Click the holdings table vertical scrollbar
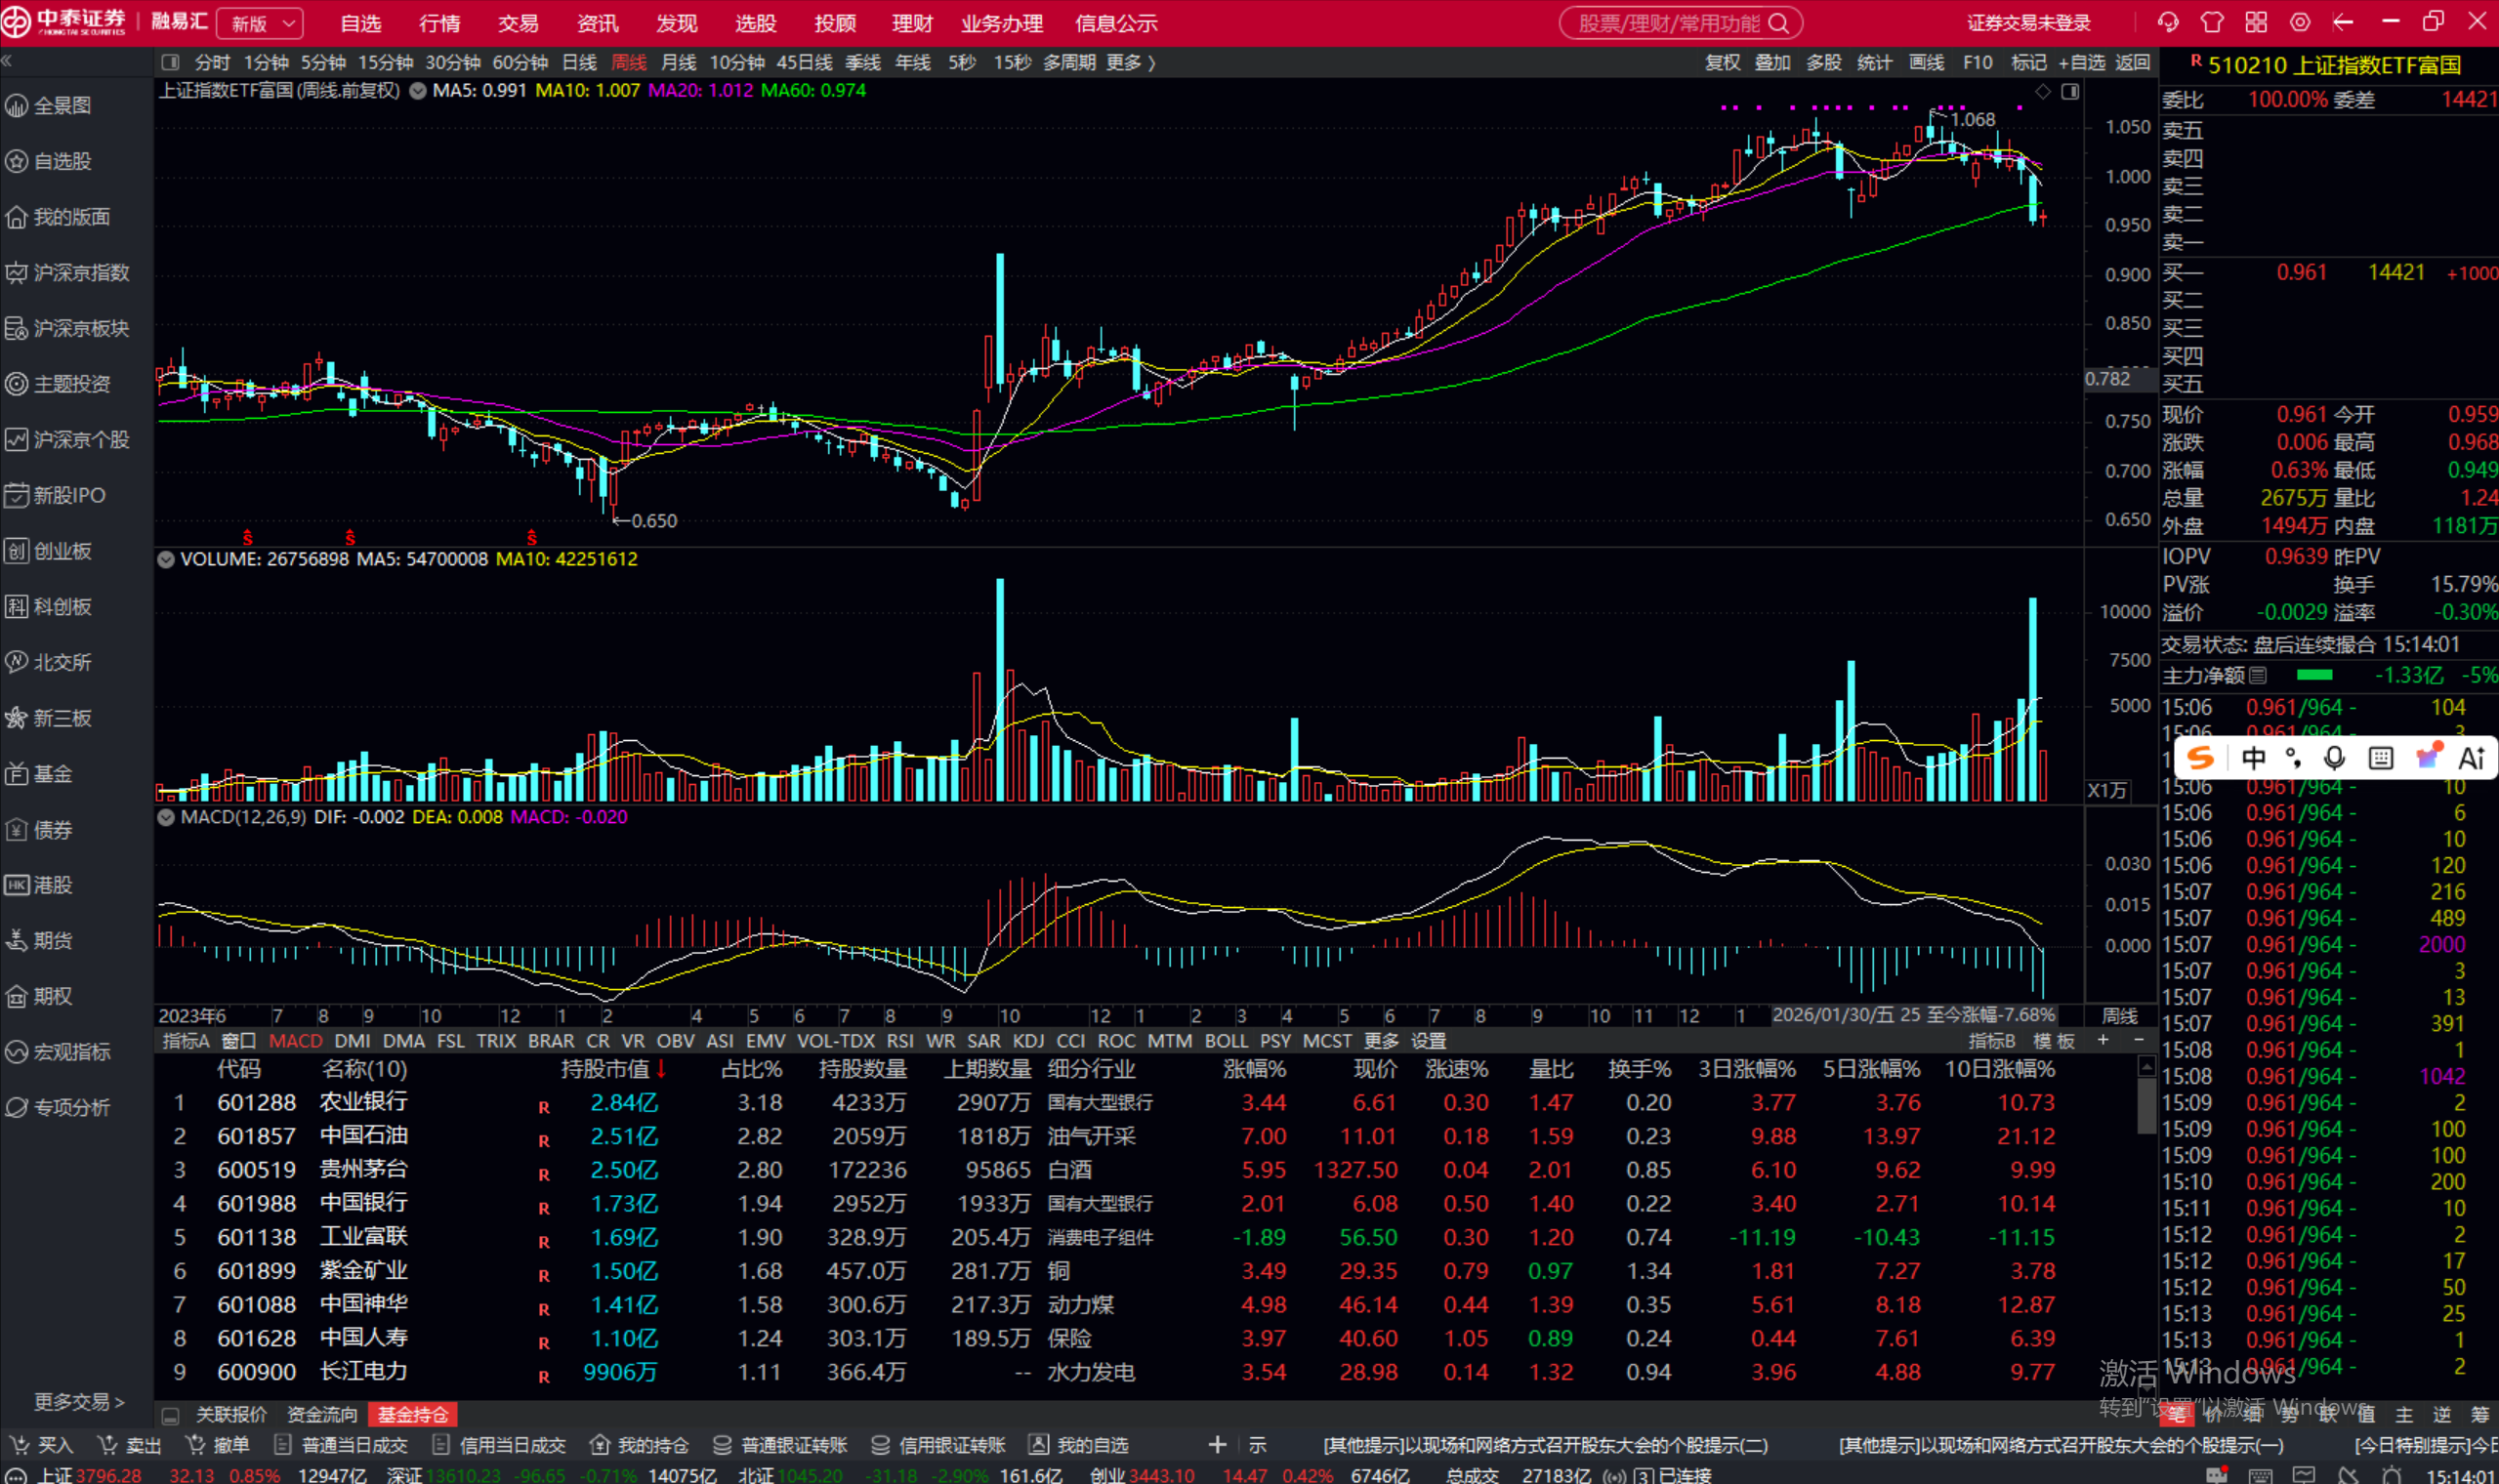Screen dimensions: 2499x1484 click(x=2146, y=1105)
